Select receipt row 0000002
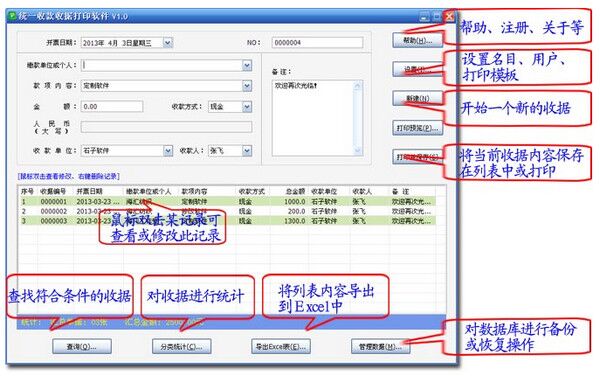The width and height of the screenshot is (600, 376). click(227, 211)
